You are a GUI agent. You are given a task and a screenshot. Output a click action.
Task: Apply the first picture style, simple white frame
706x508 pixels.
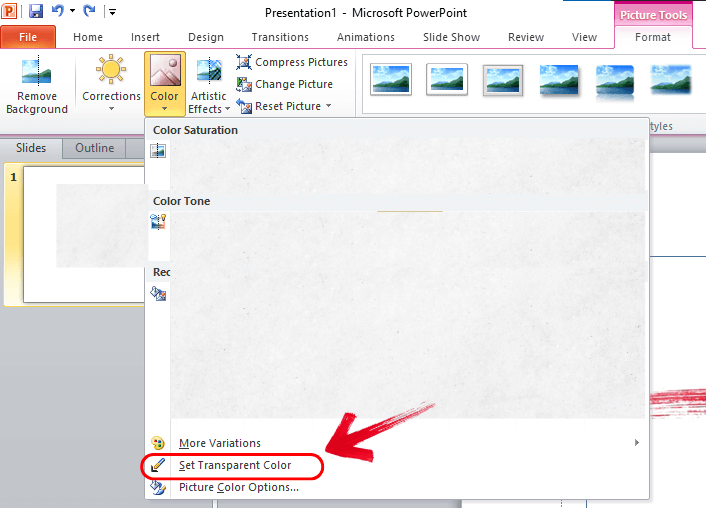point(391,80)
